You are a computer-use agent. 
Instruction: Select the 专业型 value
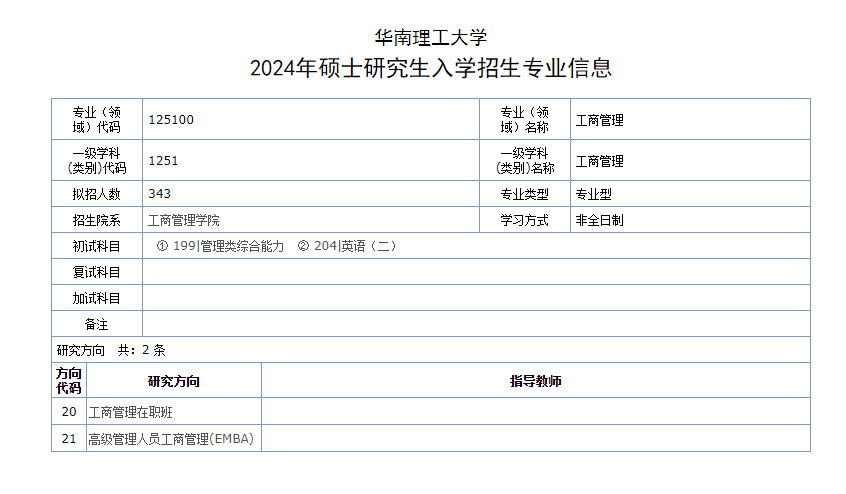[x=593, y=194]
